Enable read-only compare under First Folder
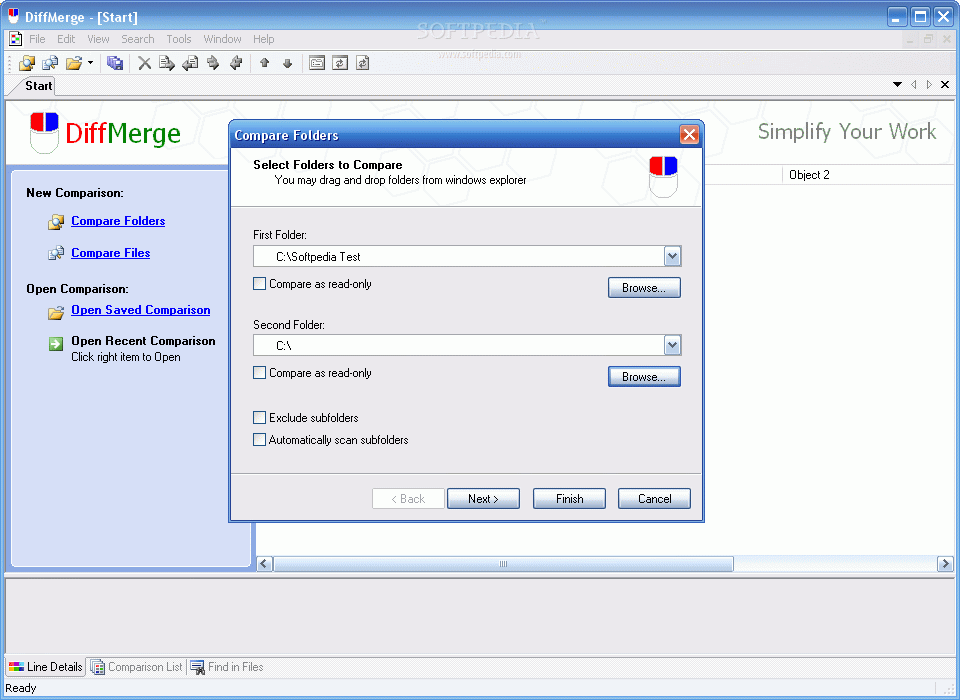 click(x=260, y=284)
